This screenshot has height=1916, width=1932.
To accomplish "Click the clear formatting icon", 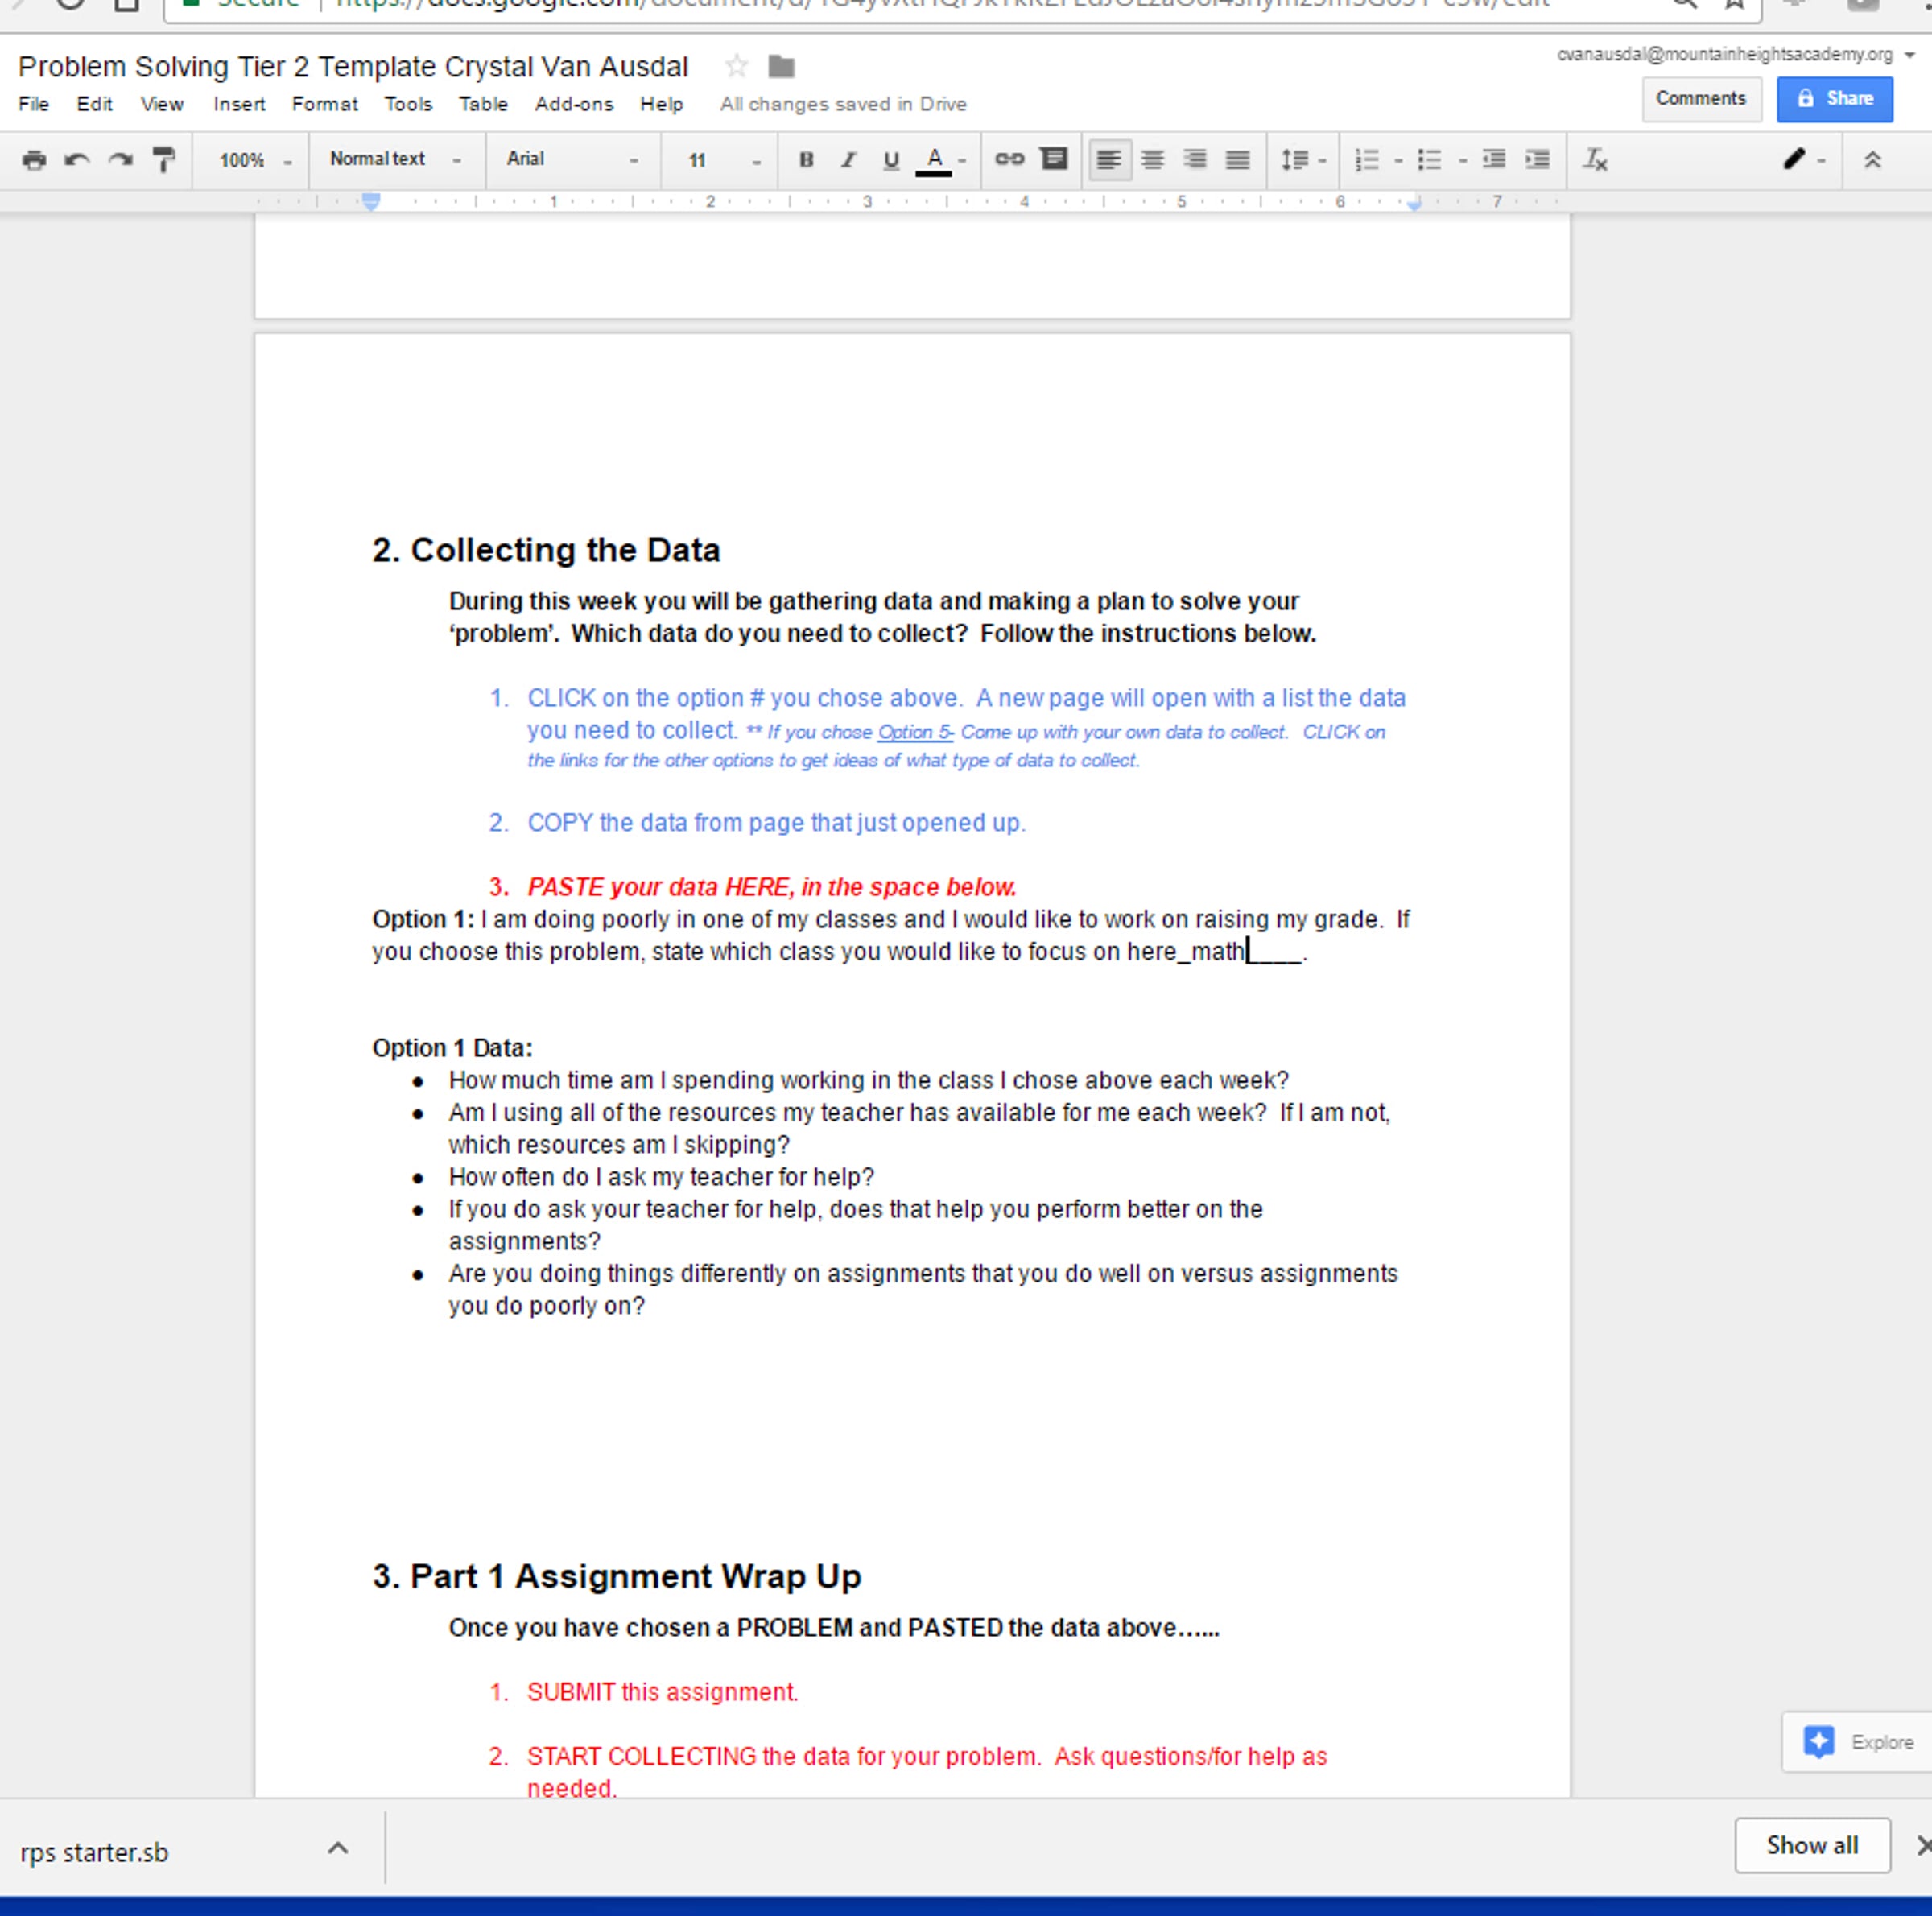I will click(x=1595, y=160).
